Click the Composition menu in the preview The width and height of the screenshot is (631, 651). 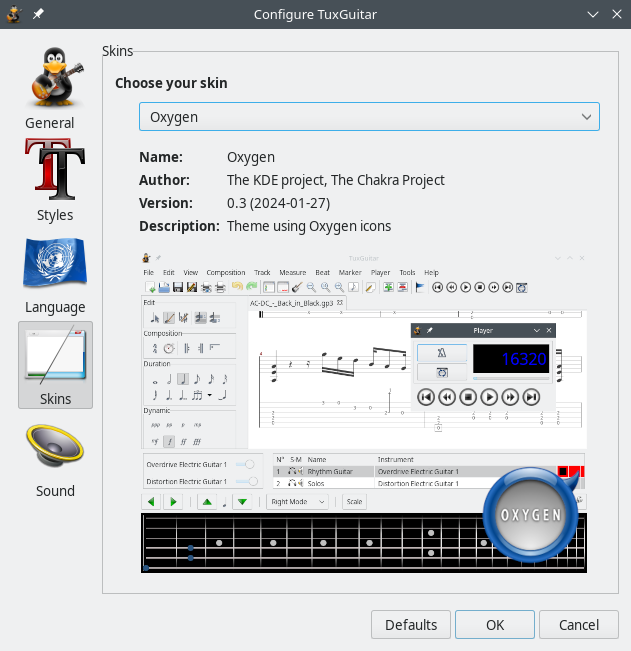[225, 272]
